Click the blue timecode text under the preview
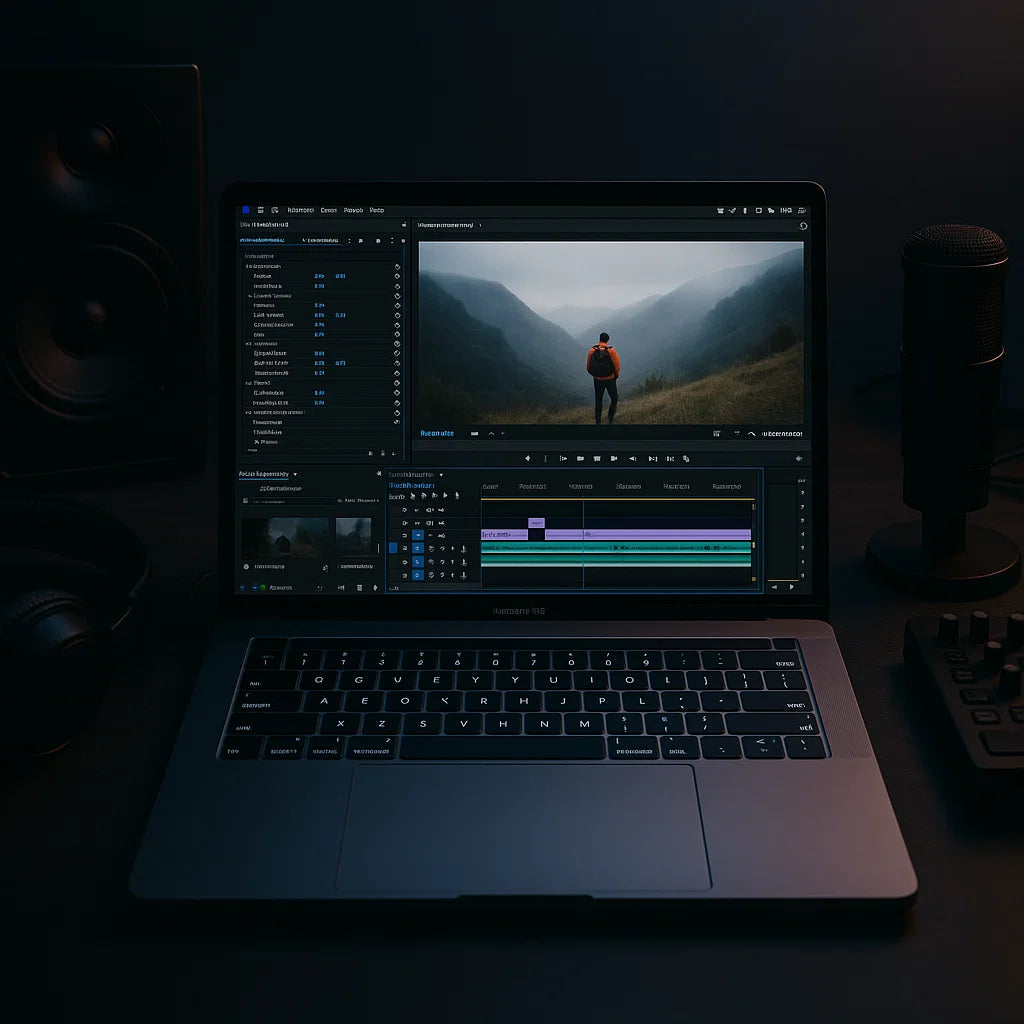This screenshot has width=1024, height=1024. (x=437, y=433)
